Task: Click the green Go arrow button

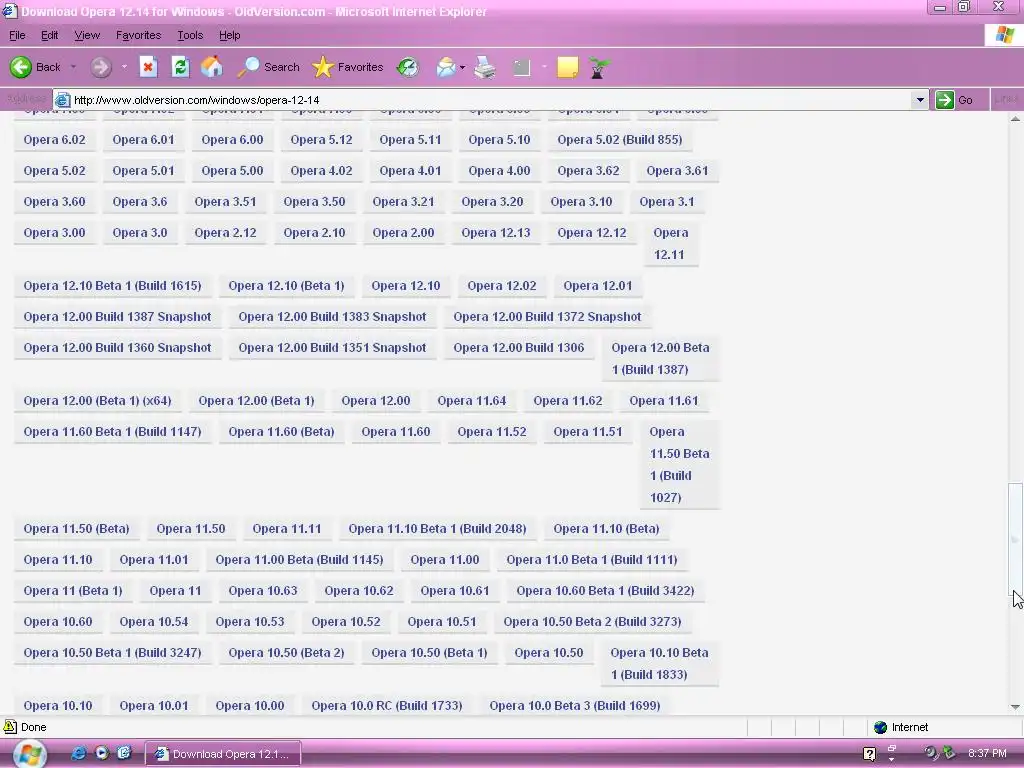Action: 944,100
